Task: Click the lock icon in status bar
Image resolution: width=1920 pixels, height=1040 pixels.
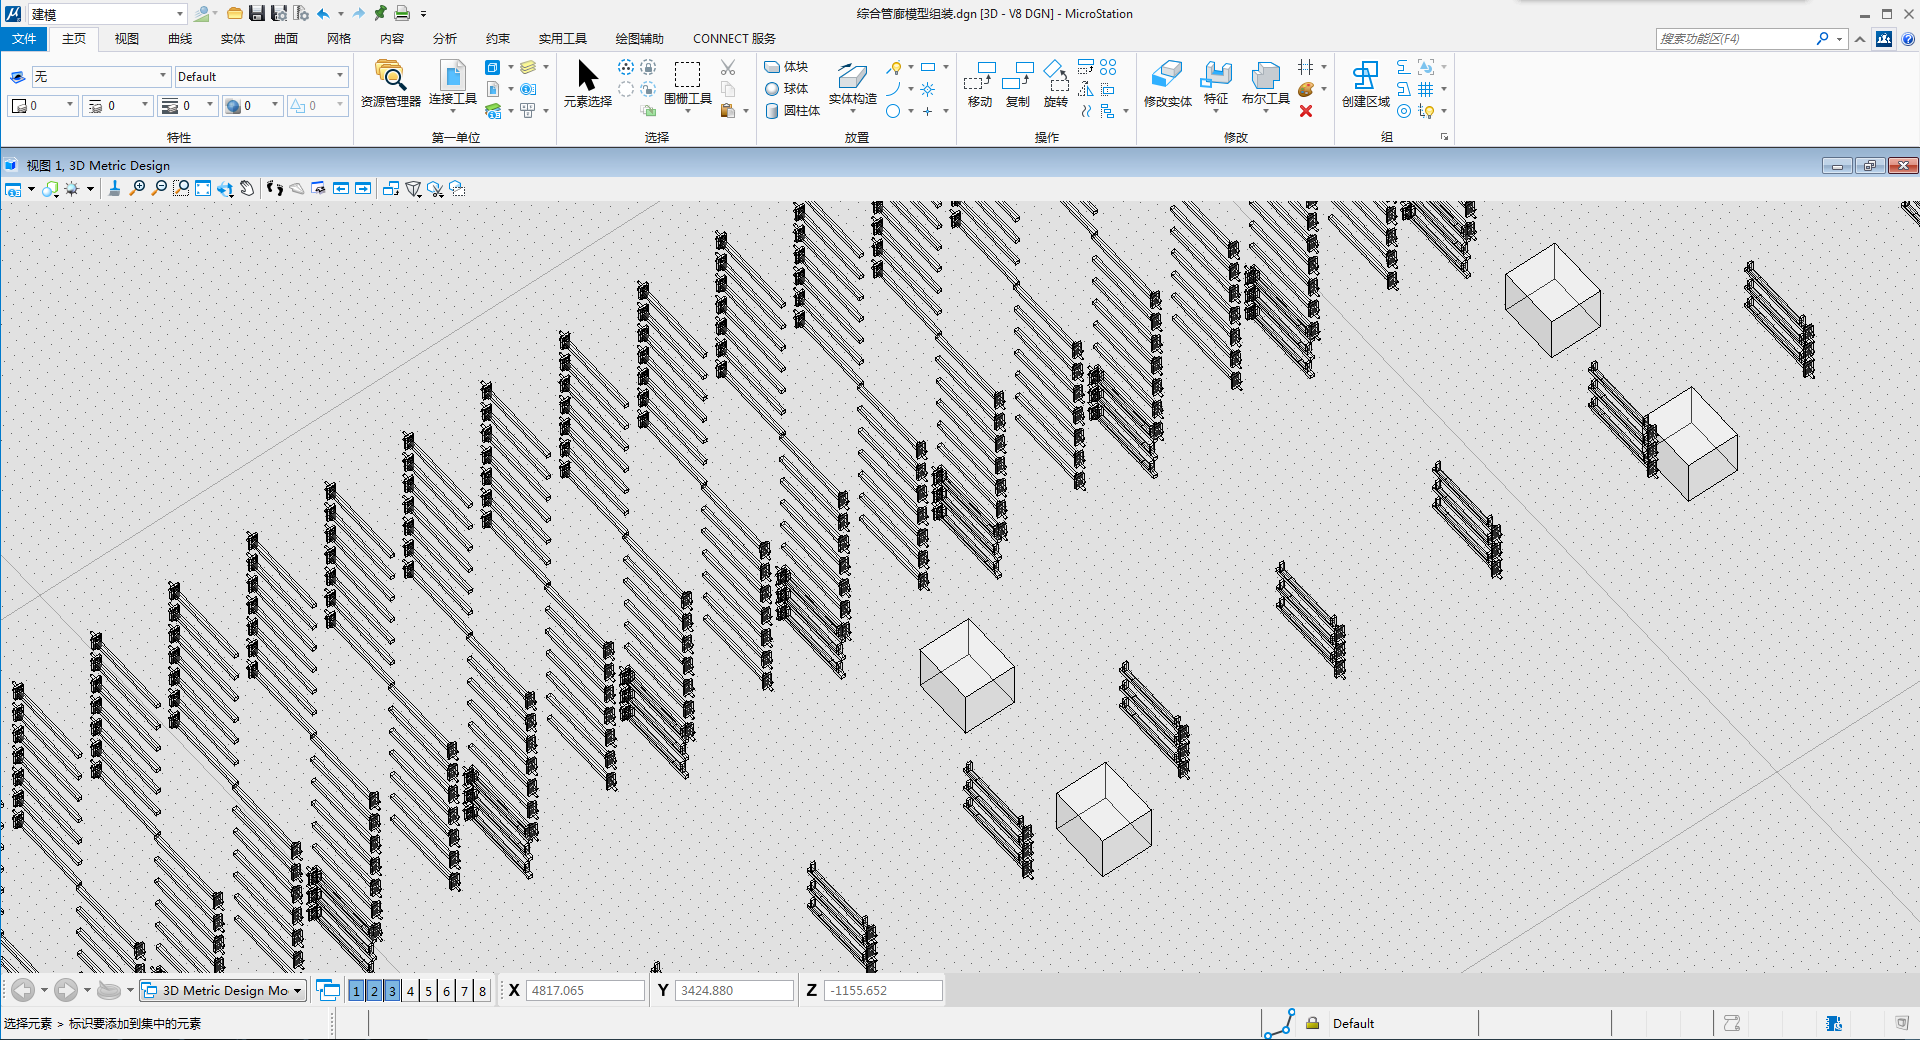Action: 1312,1023
